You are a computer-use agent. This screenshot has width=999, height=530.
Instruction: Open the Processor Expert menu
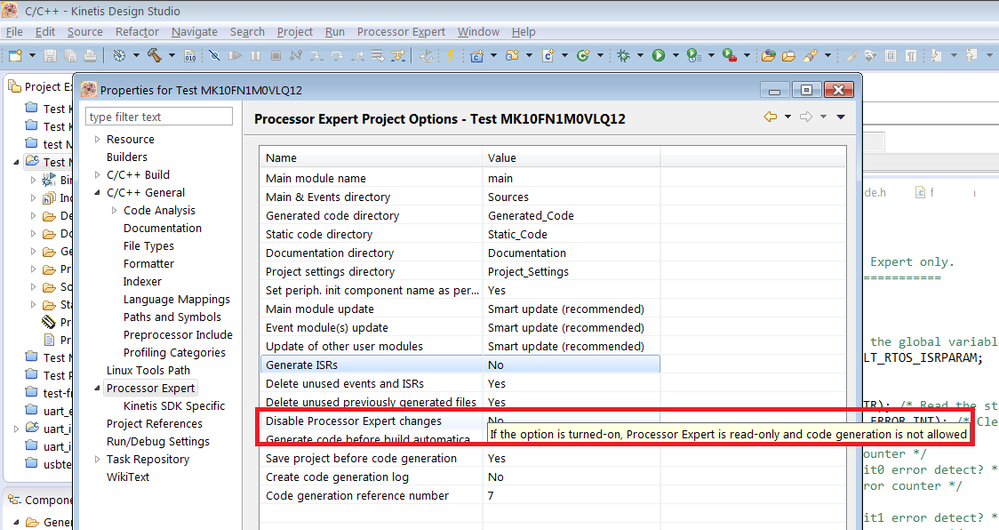point(401,32)
